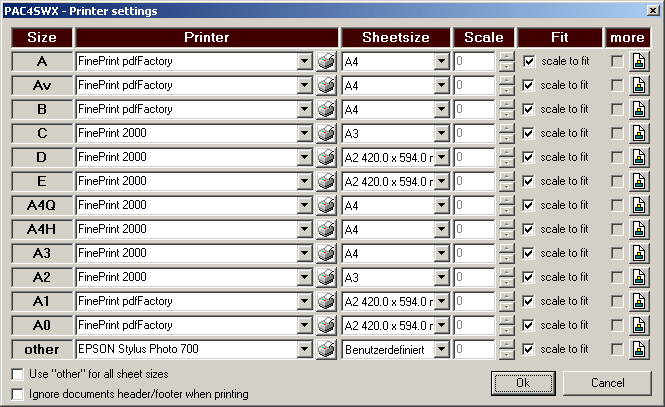
Task: Open printer properties icon for size A4Q
Action: click(x=326, y=206)
